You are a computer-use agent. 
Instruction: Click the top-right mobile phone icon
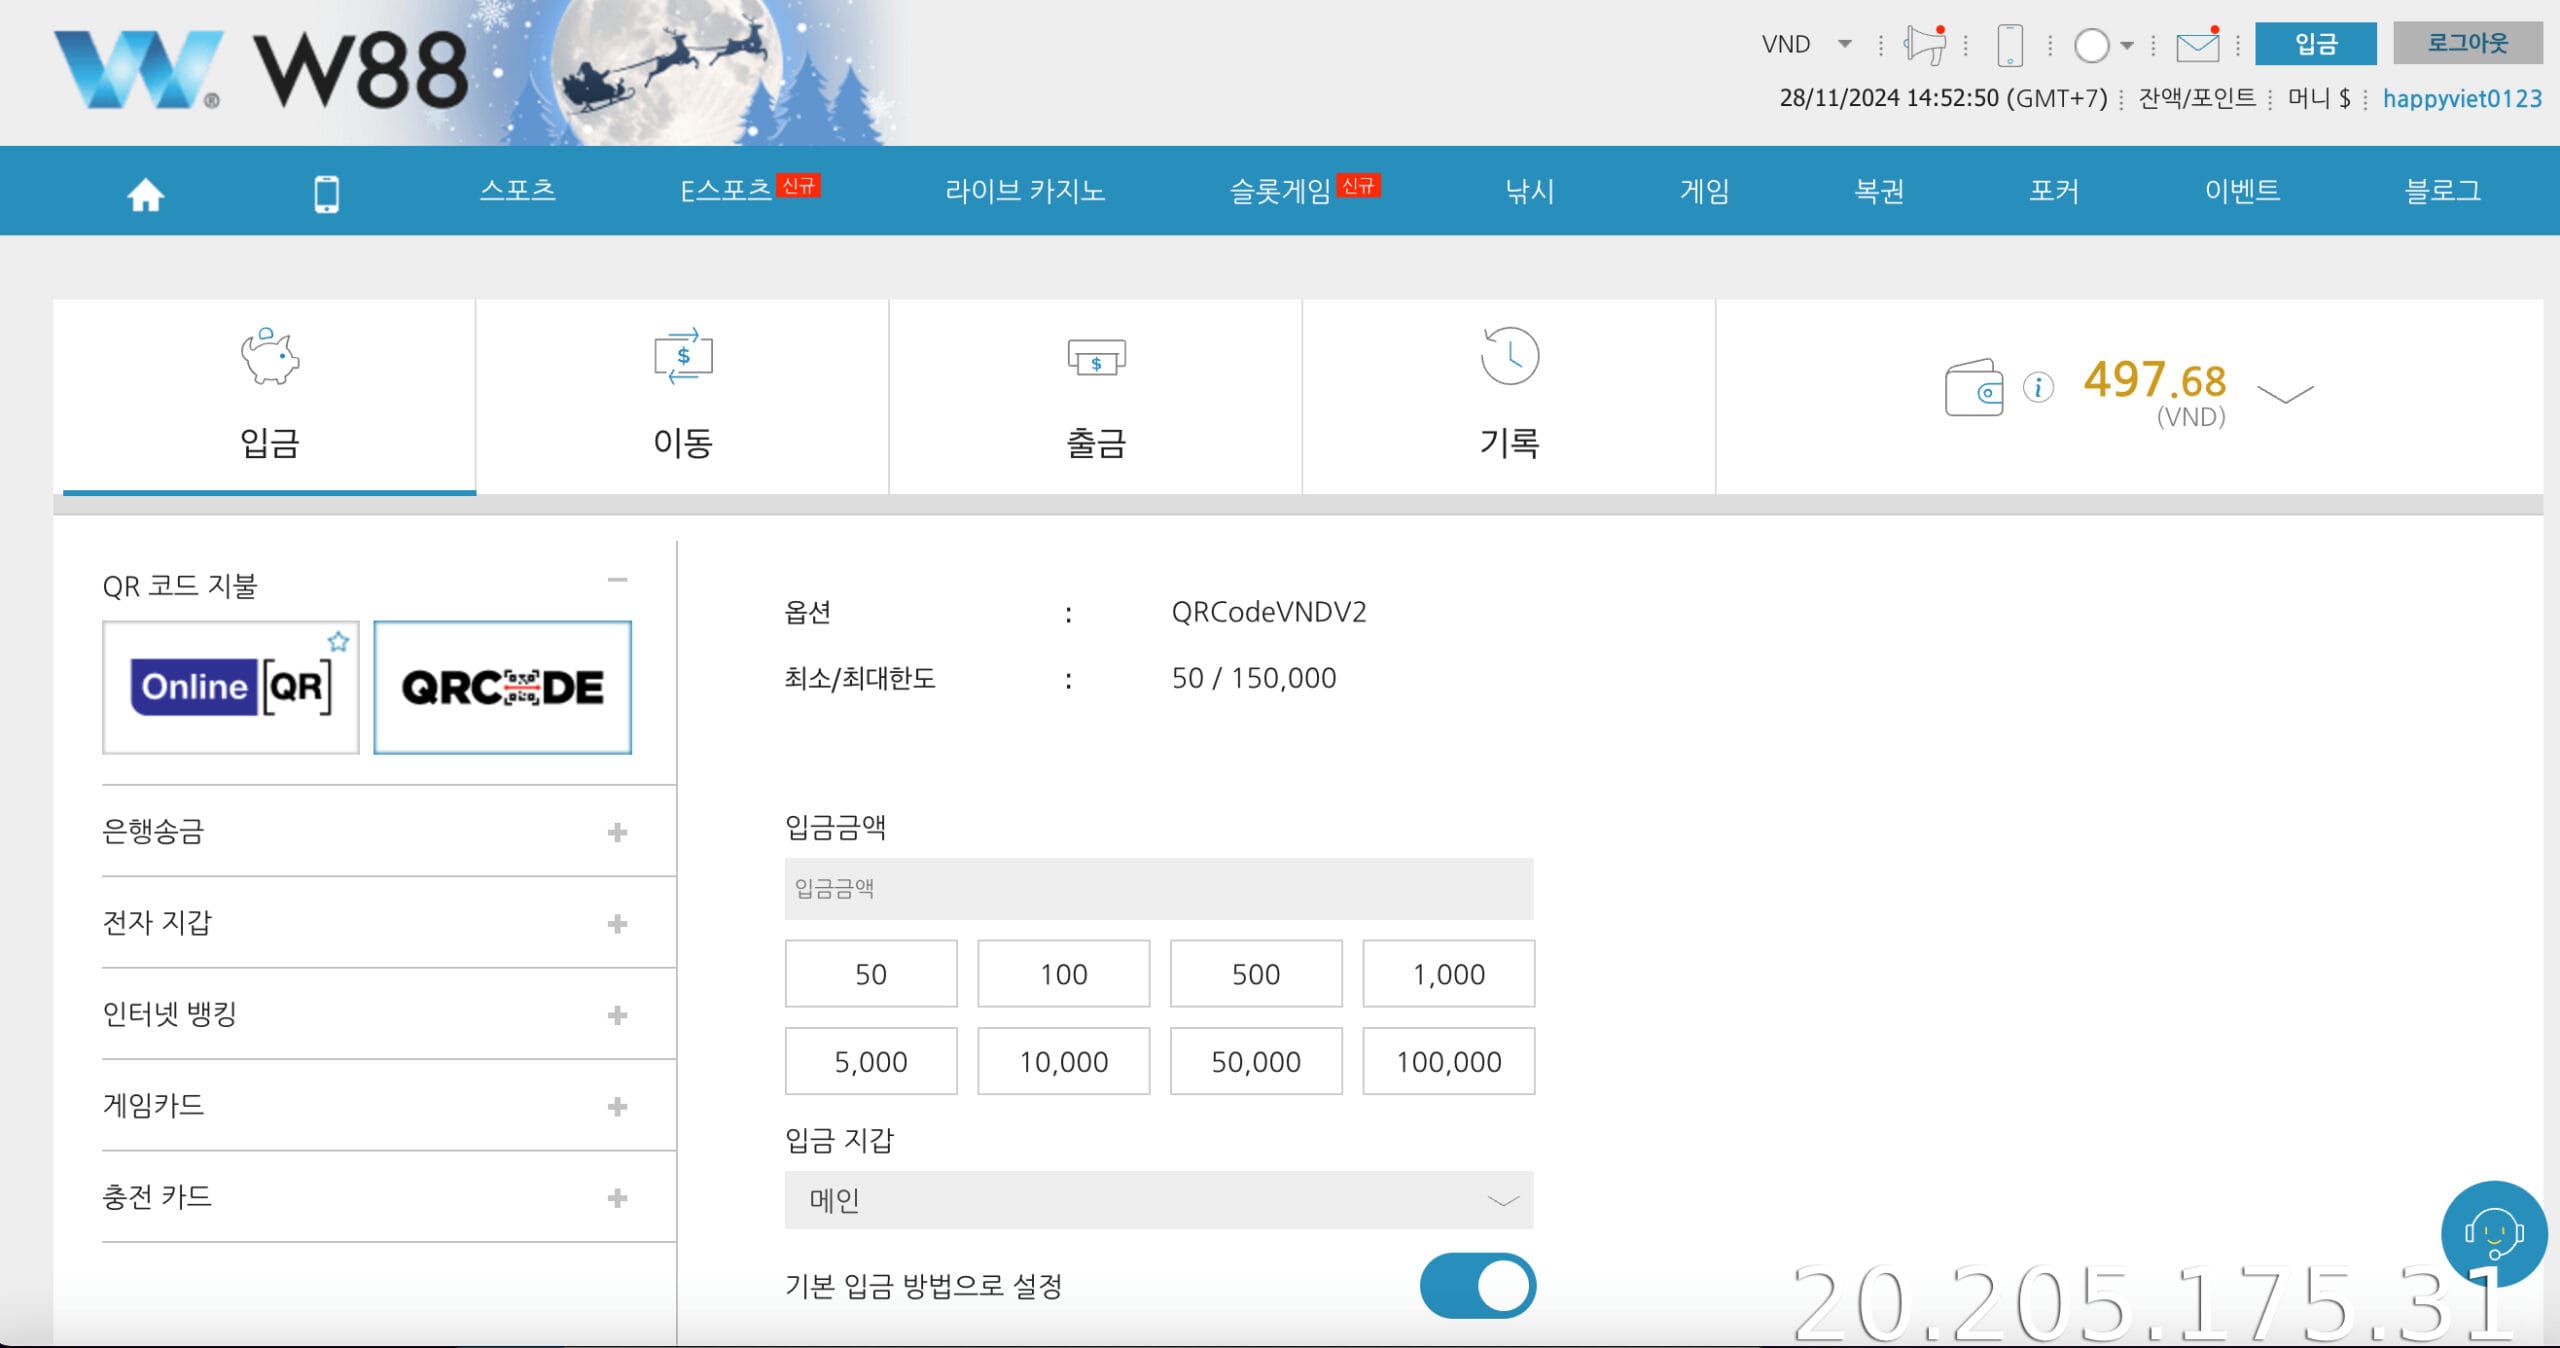2009,45
